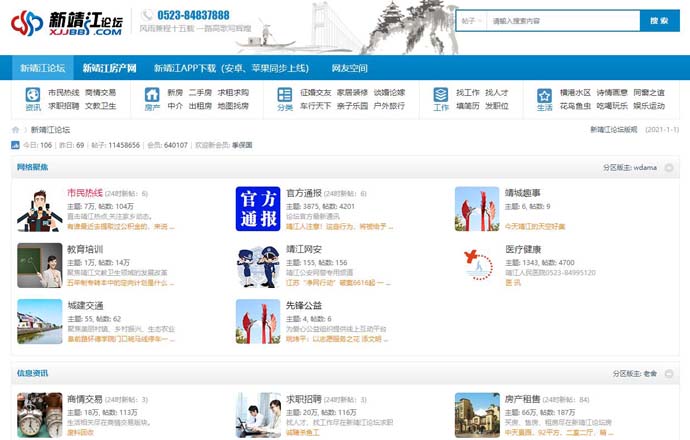Click the home icon in breadcrumb

(x=16, y=130)
